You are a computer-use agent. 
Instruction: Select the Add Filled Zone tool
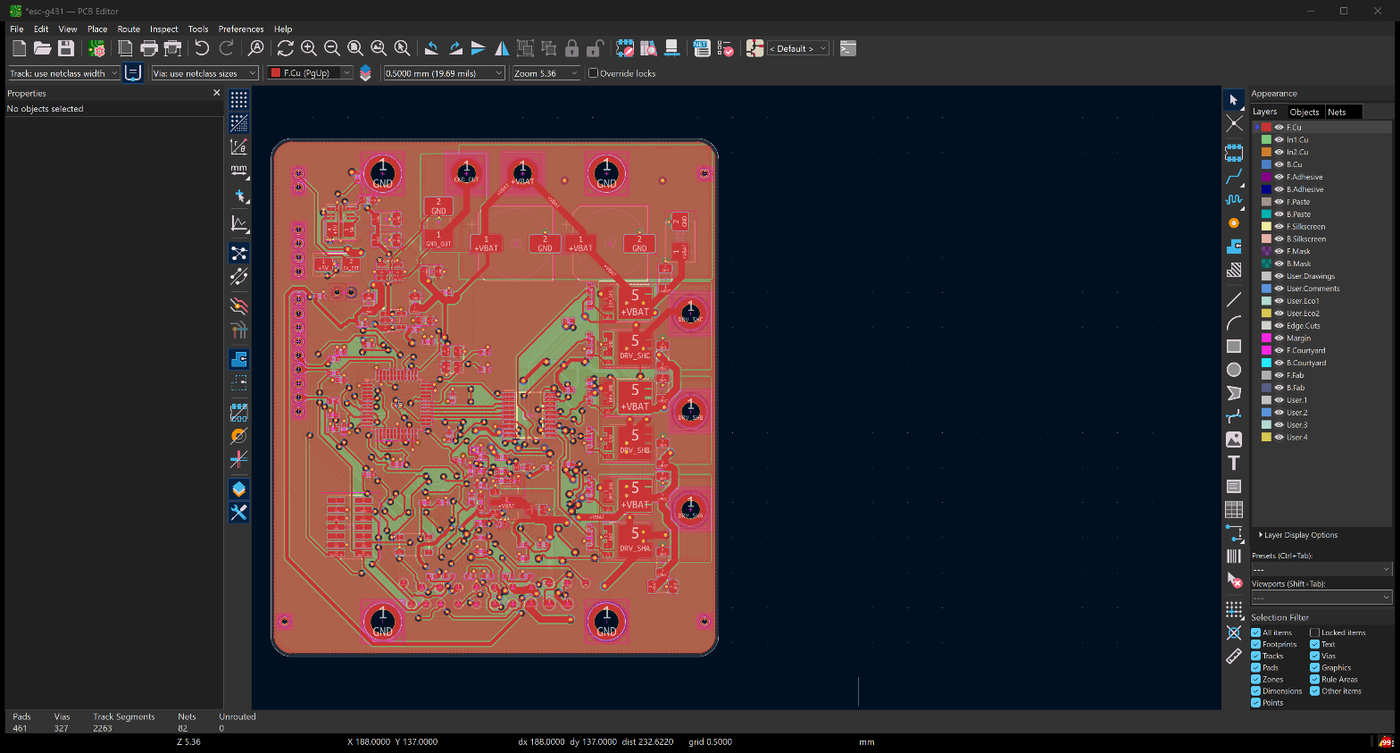pyautogui.click(x=1234, y=246)
